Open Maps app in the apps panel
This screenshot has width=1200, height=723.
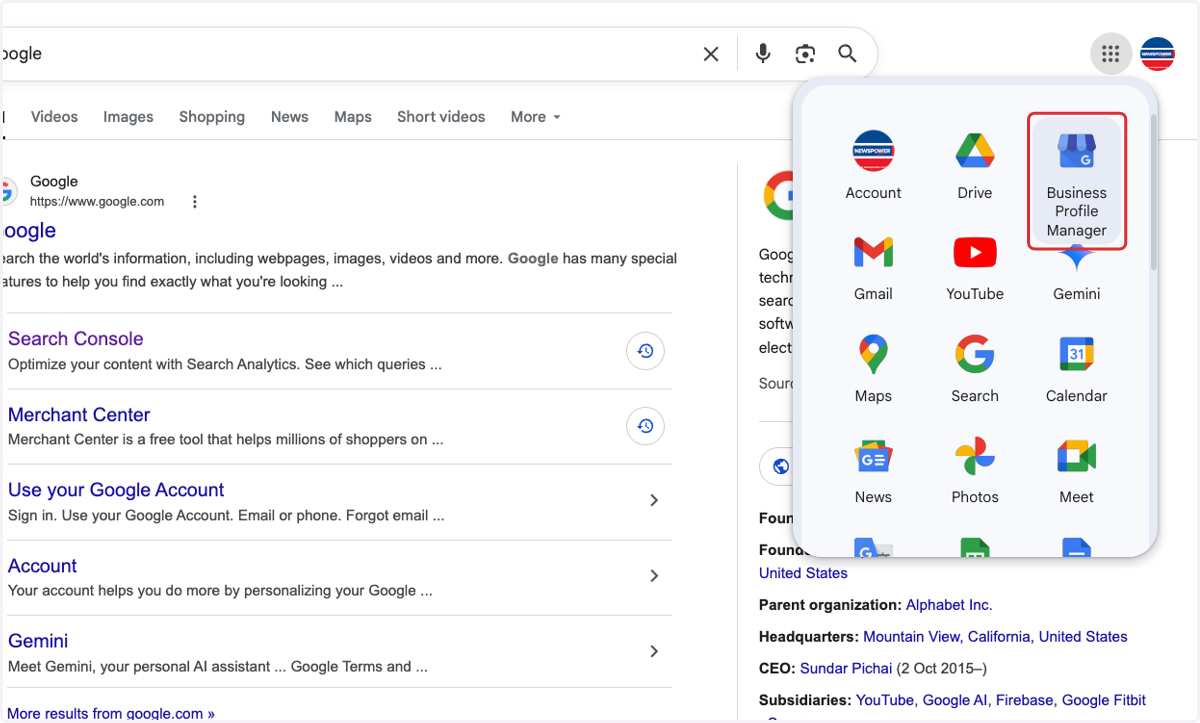(x=873, y=370)
